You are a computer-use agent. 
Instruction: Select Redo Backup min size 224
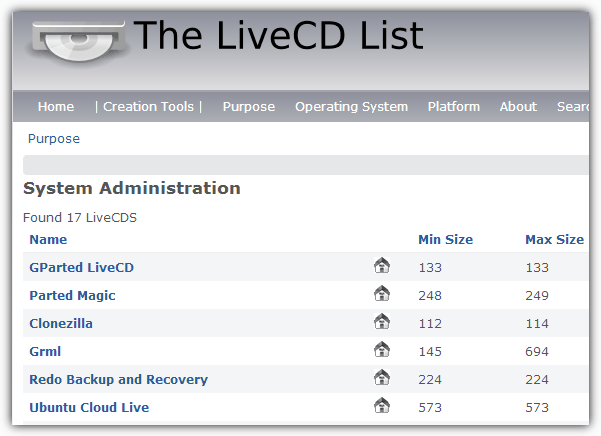[x=430, y=379]
